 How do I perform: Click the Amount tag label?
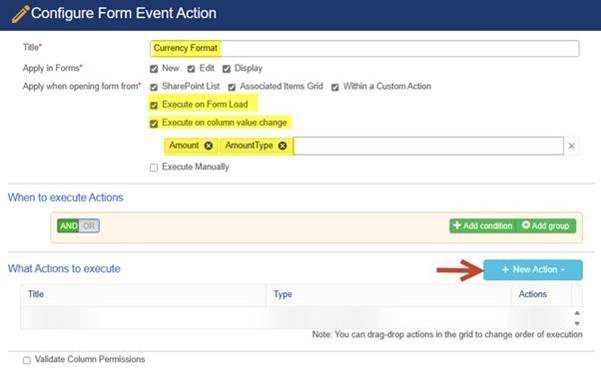184,146
